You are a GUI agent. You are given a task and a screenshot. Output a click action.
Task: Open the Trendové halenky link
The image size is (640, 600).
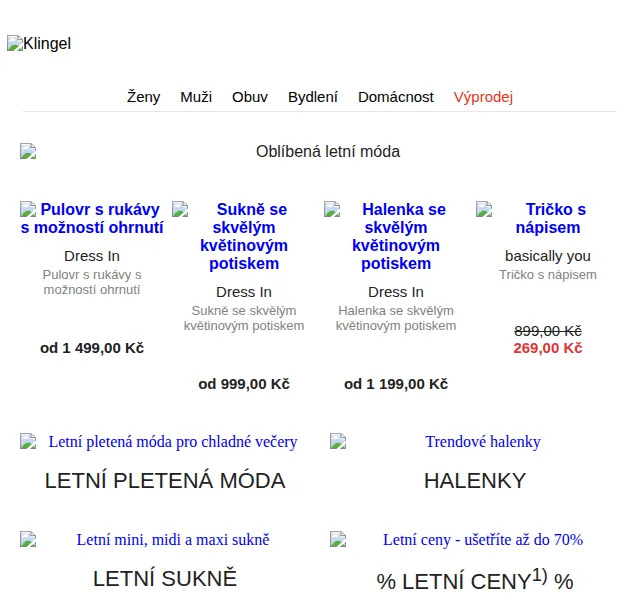pos(483,442)
